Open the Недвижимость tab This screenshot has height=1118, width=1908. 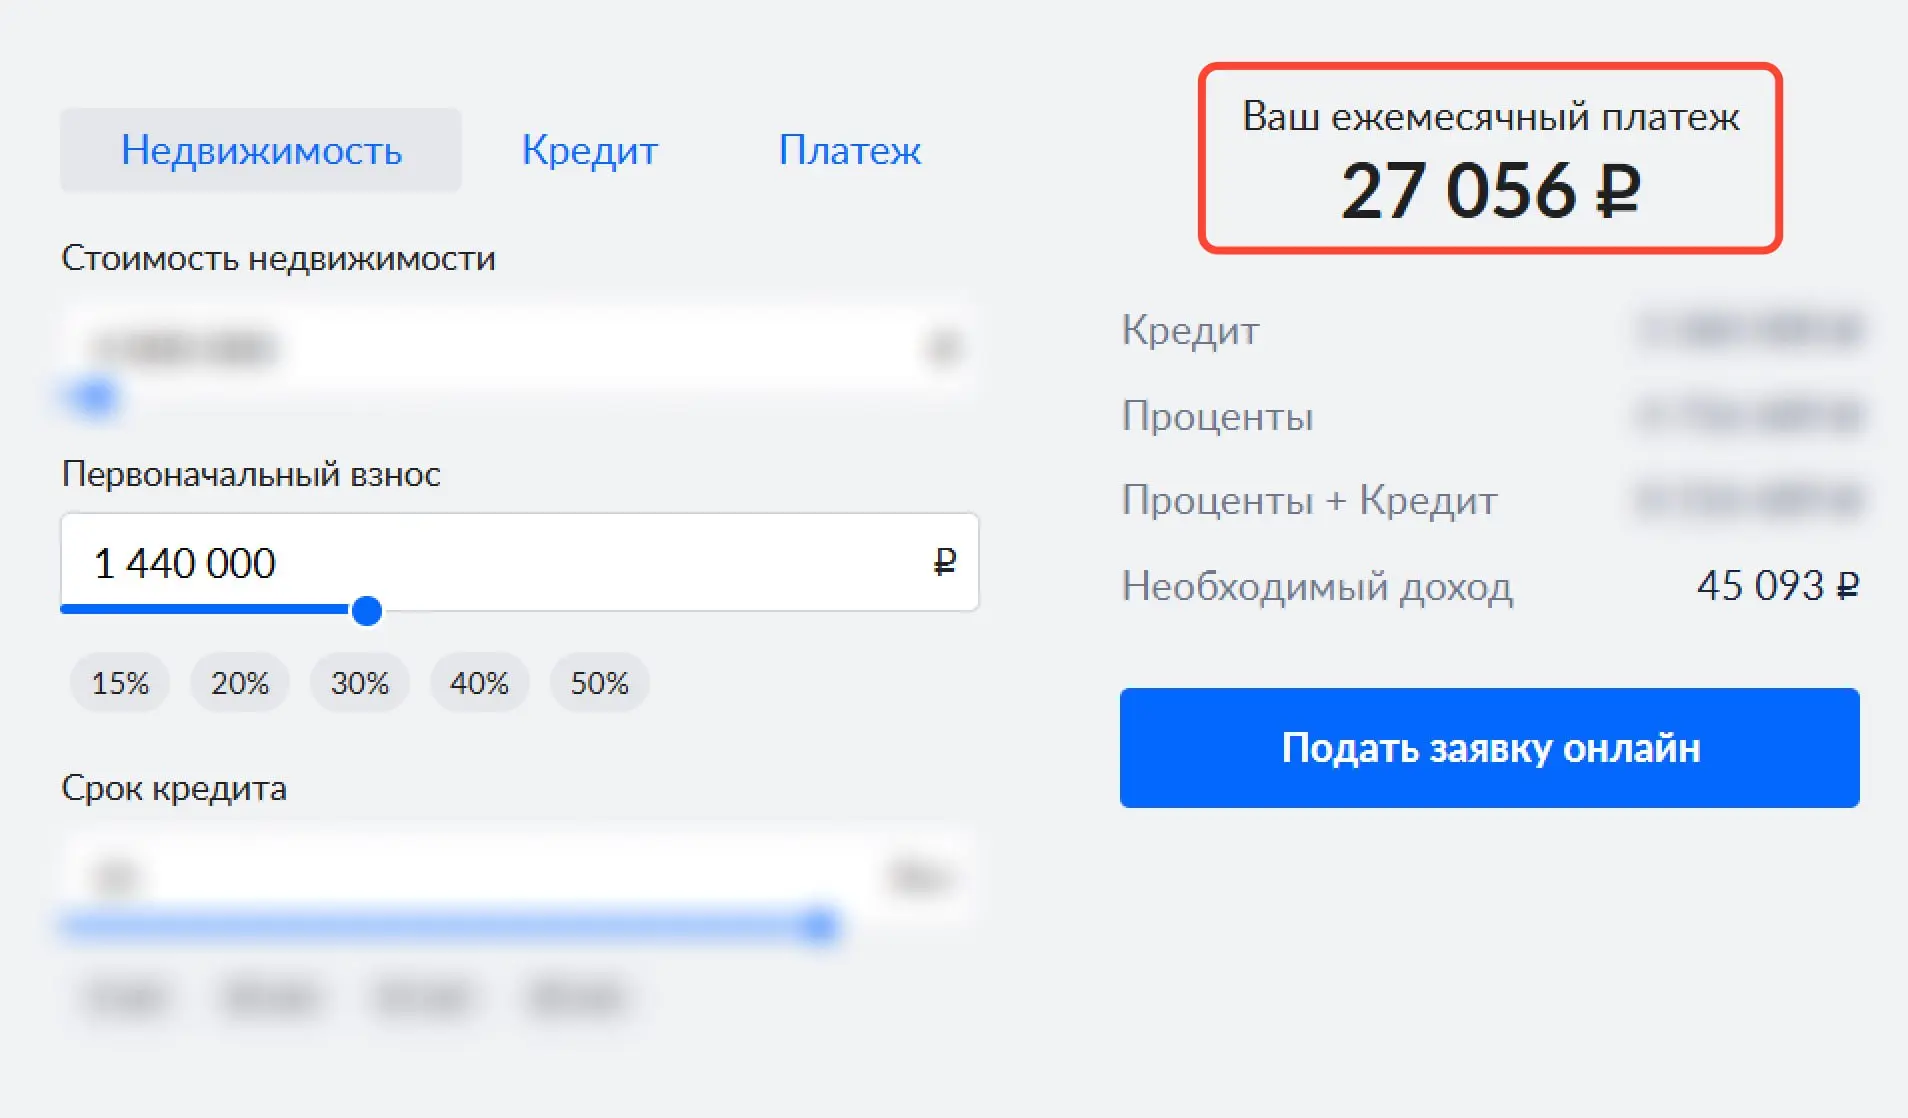(x=261, y=150)
